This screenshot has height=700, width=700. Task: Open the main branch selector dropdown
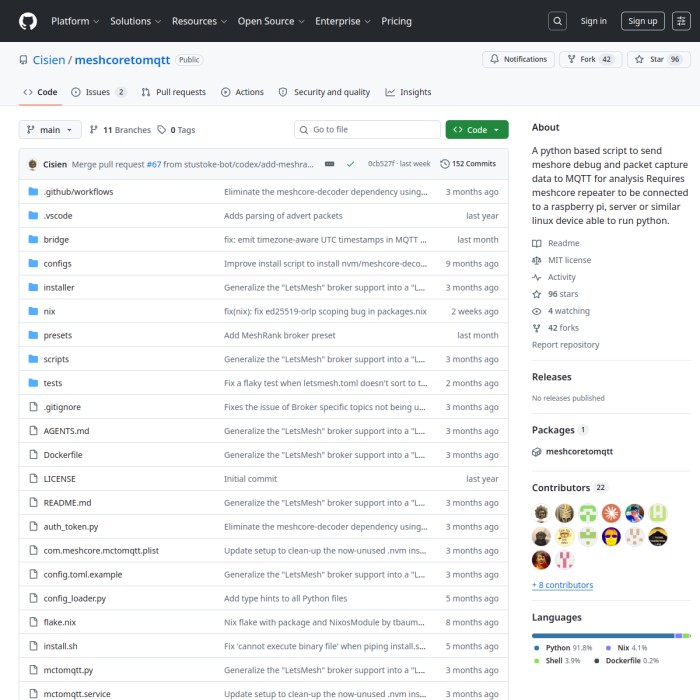pyautogui.click(x=50, y=129)
